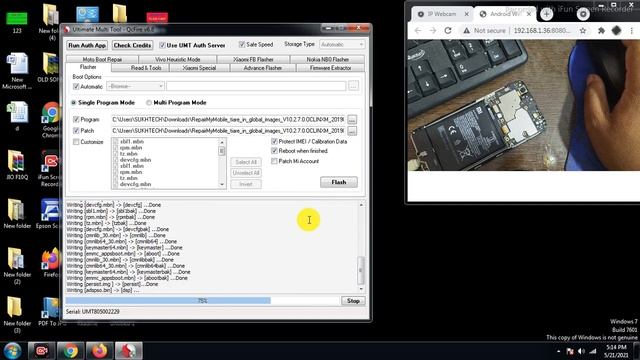Open the Firefox desktop shortcut
The height and width of the screenshot is (360, 640).
51,262
